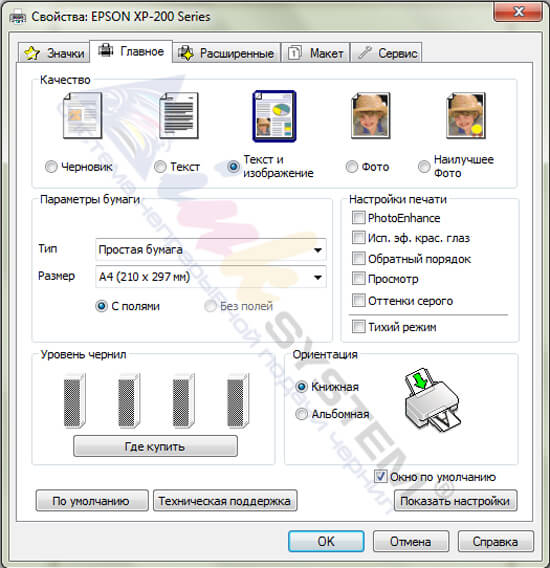Click the first ink level cartridge bar
Viewport: 550px width, 568px height.
pyautogui.click(x=74, y=401)
